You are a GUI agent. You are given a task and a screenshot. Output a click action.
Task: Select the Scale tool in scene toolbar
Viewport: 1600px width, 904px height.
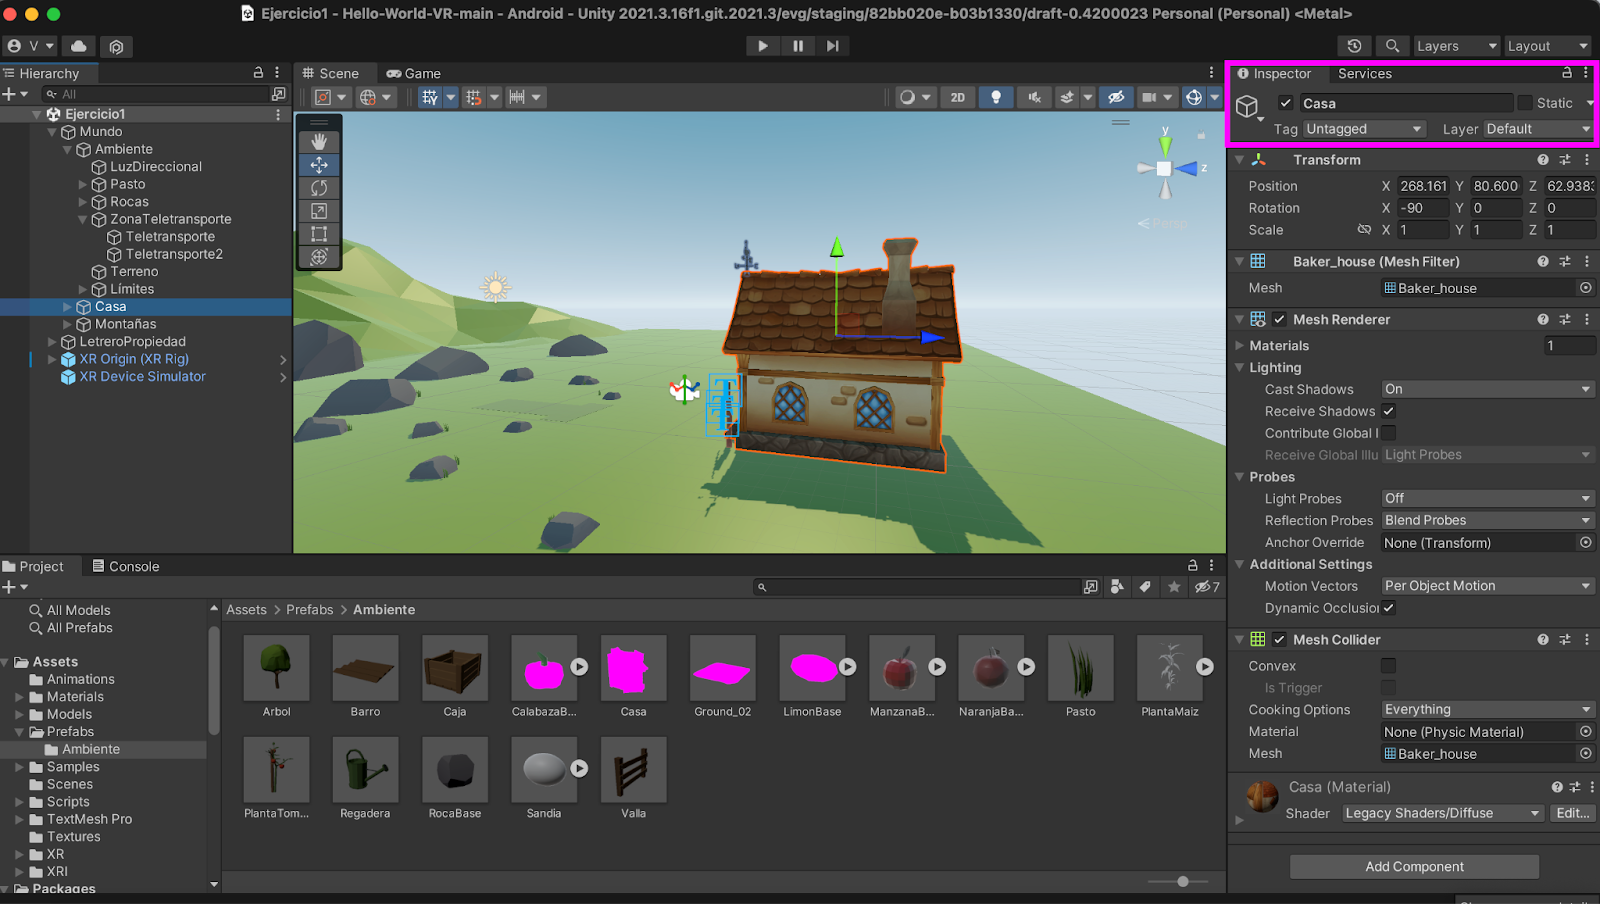(319, 211)
